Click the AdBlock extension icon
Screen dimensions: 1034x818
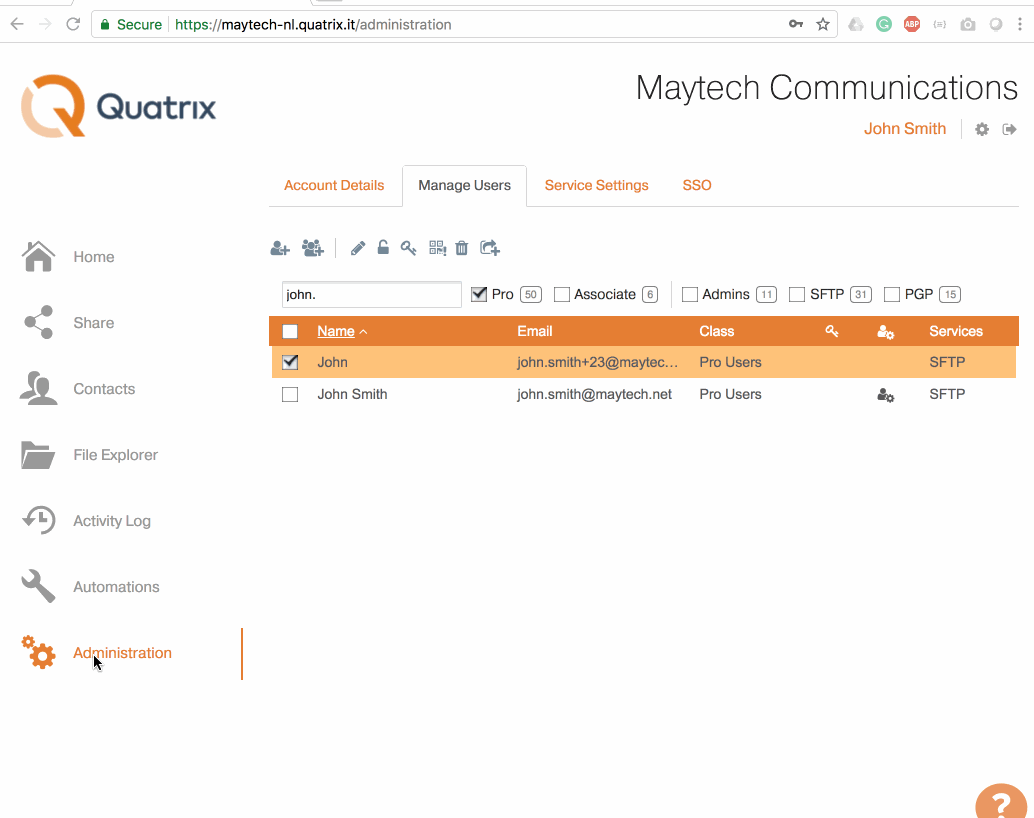[912, 24]
